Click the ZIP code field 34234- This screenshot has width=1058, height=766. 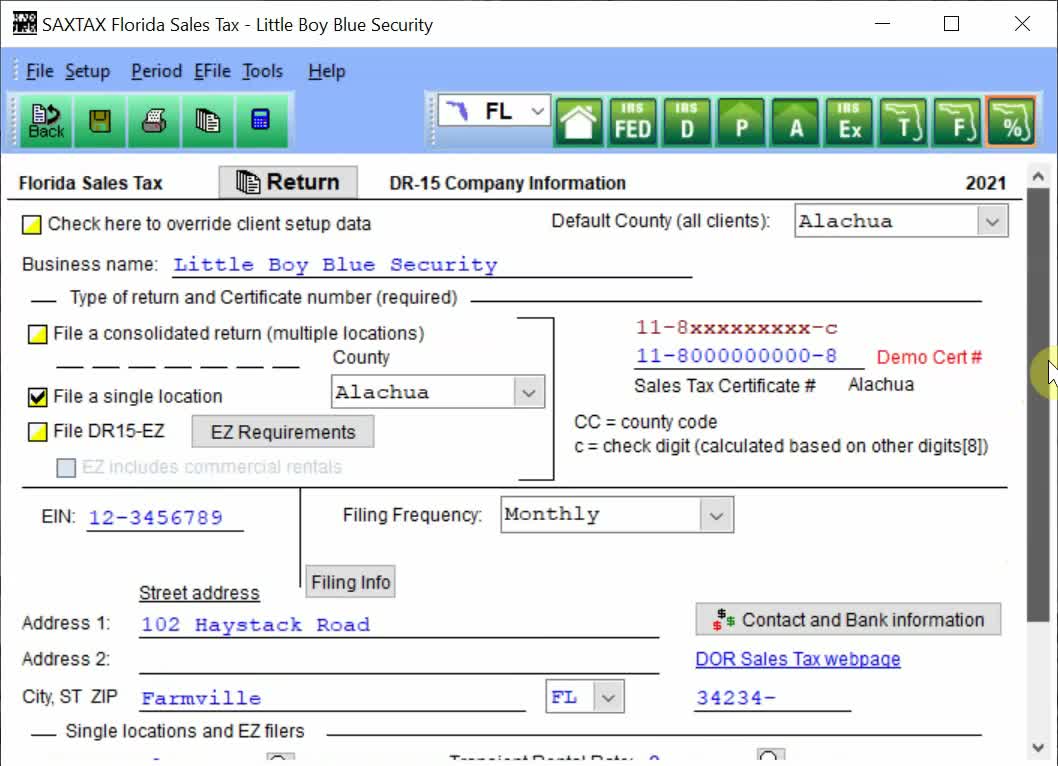[773, 698]
